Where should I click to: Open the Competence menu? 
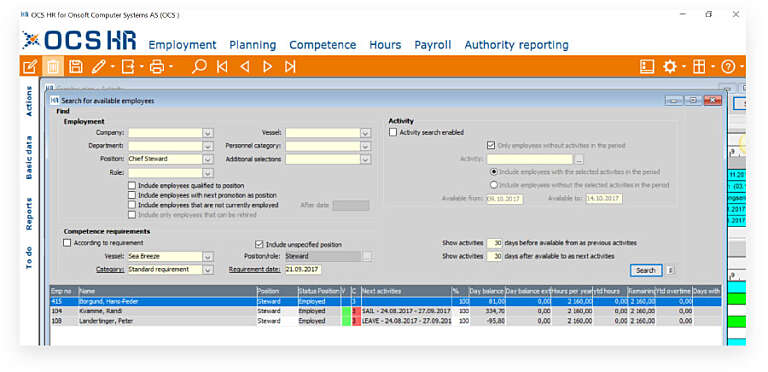pyautogui.click(x=323, y=45)
